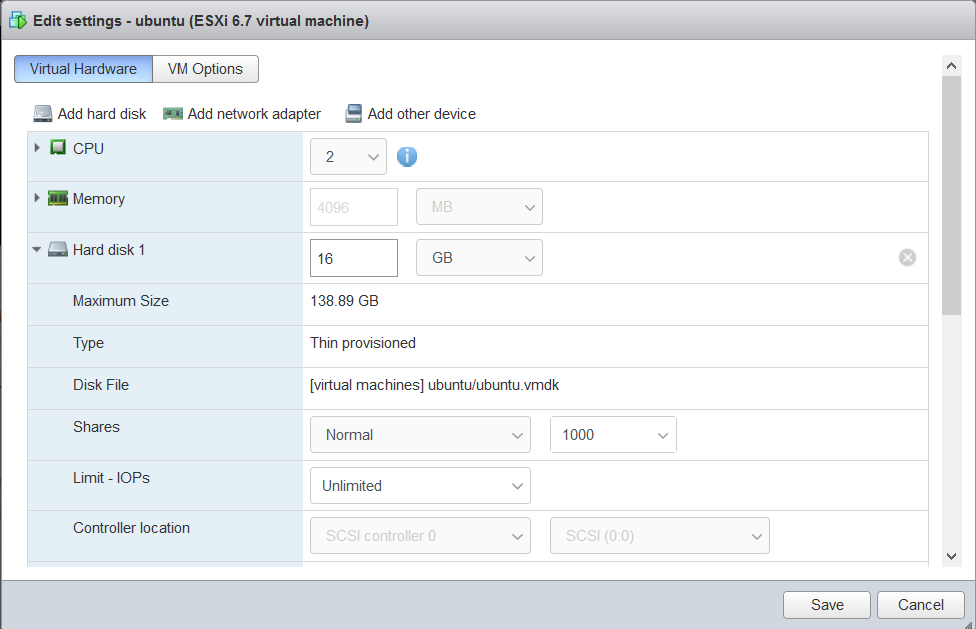This screenshot has width=976, height=629.
Task: Click the Add network adapter label
Action: coord(254,114)
